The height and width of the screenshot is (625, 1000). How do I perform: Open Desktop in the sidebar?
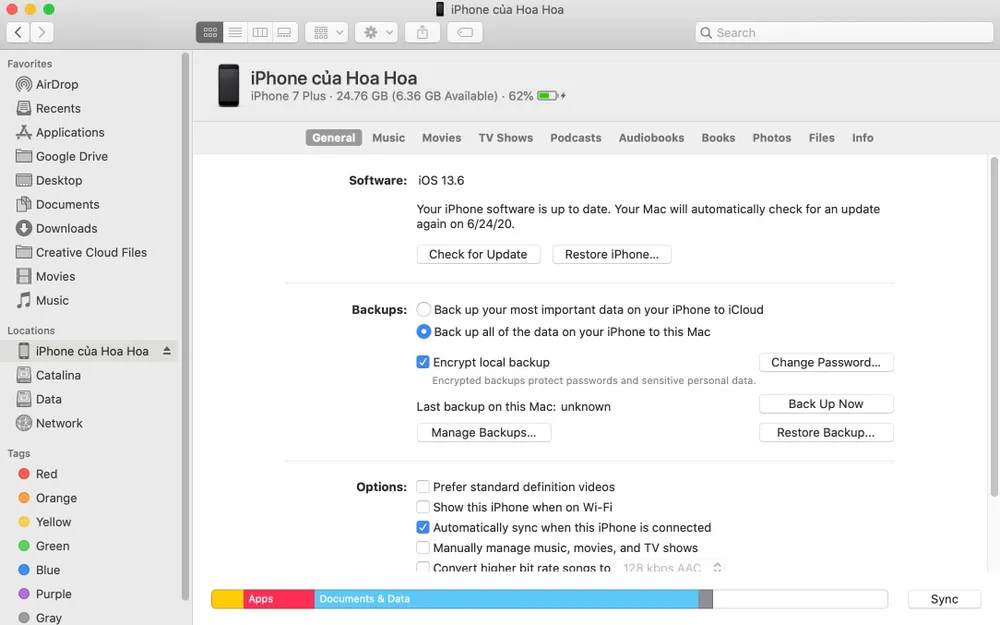coord(49,180)
